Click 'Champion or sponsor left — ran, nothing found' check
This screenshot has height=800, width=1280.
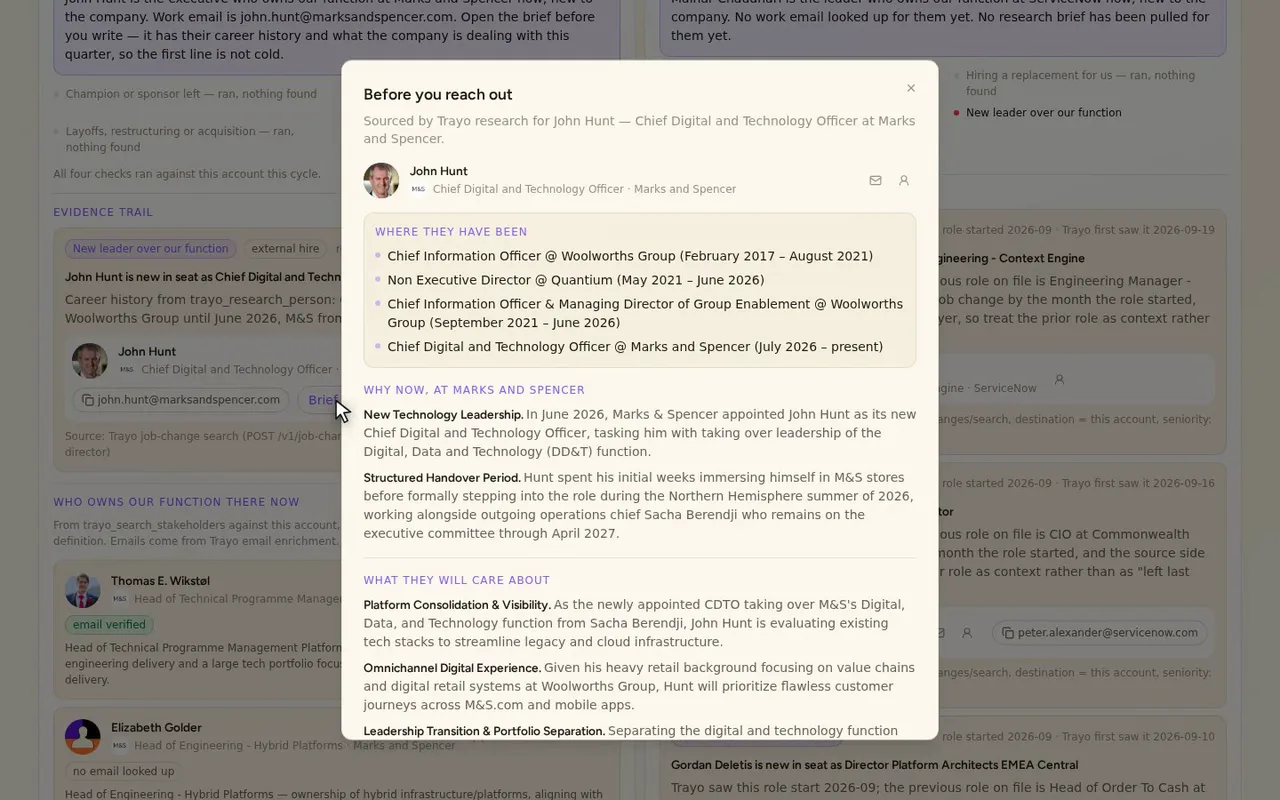pyautogui.click(x=191, y=94)
